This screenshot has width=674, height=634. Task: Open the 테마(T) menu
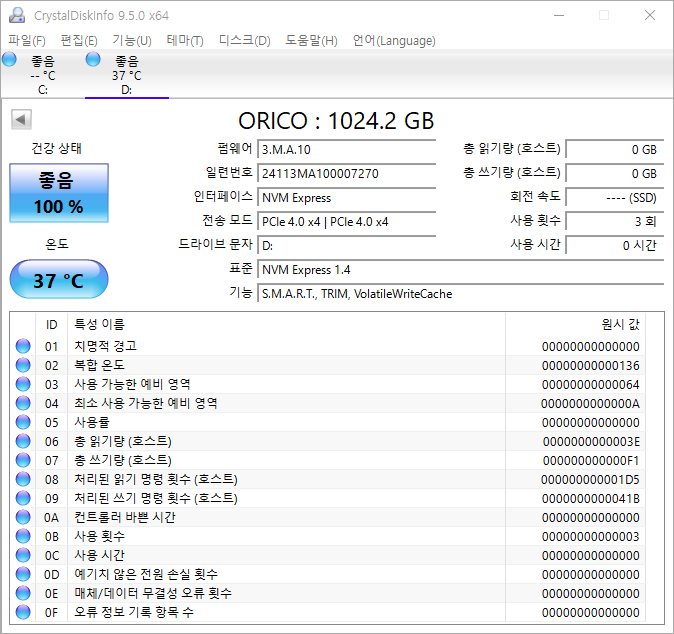(185, 40)
